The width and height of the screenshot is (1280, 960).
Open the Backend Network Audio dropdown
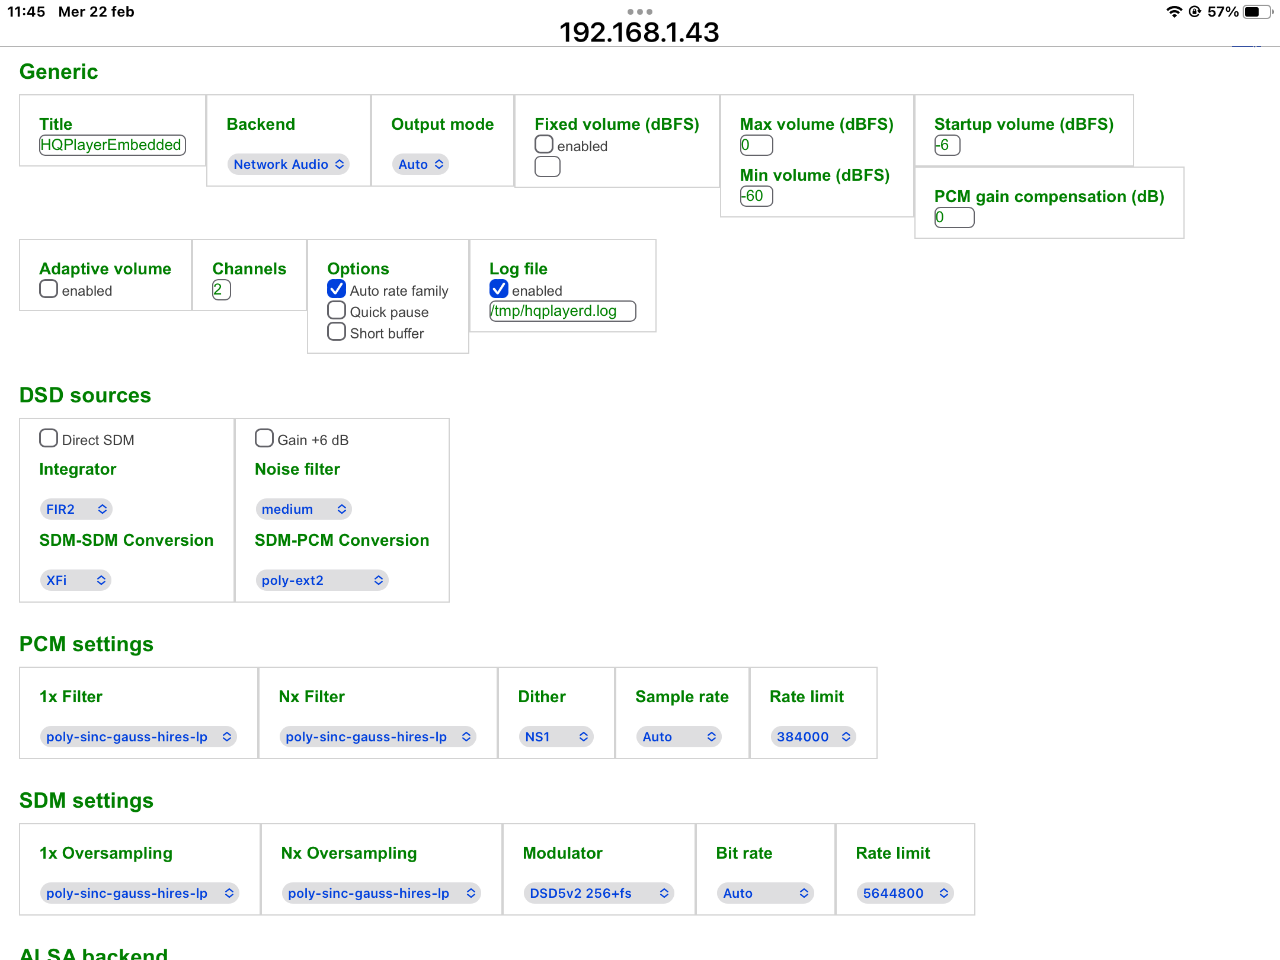(288, 164)
